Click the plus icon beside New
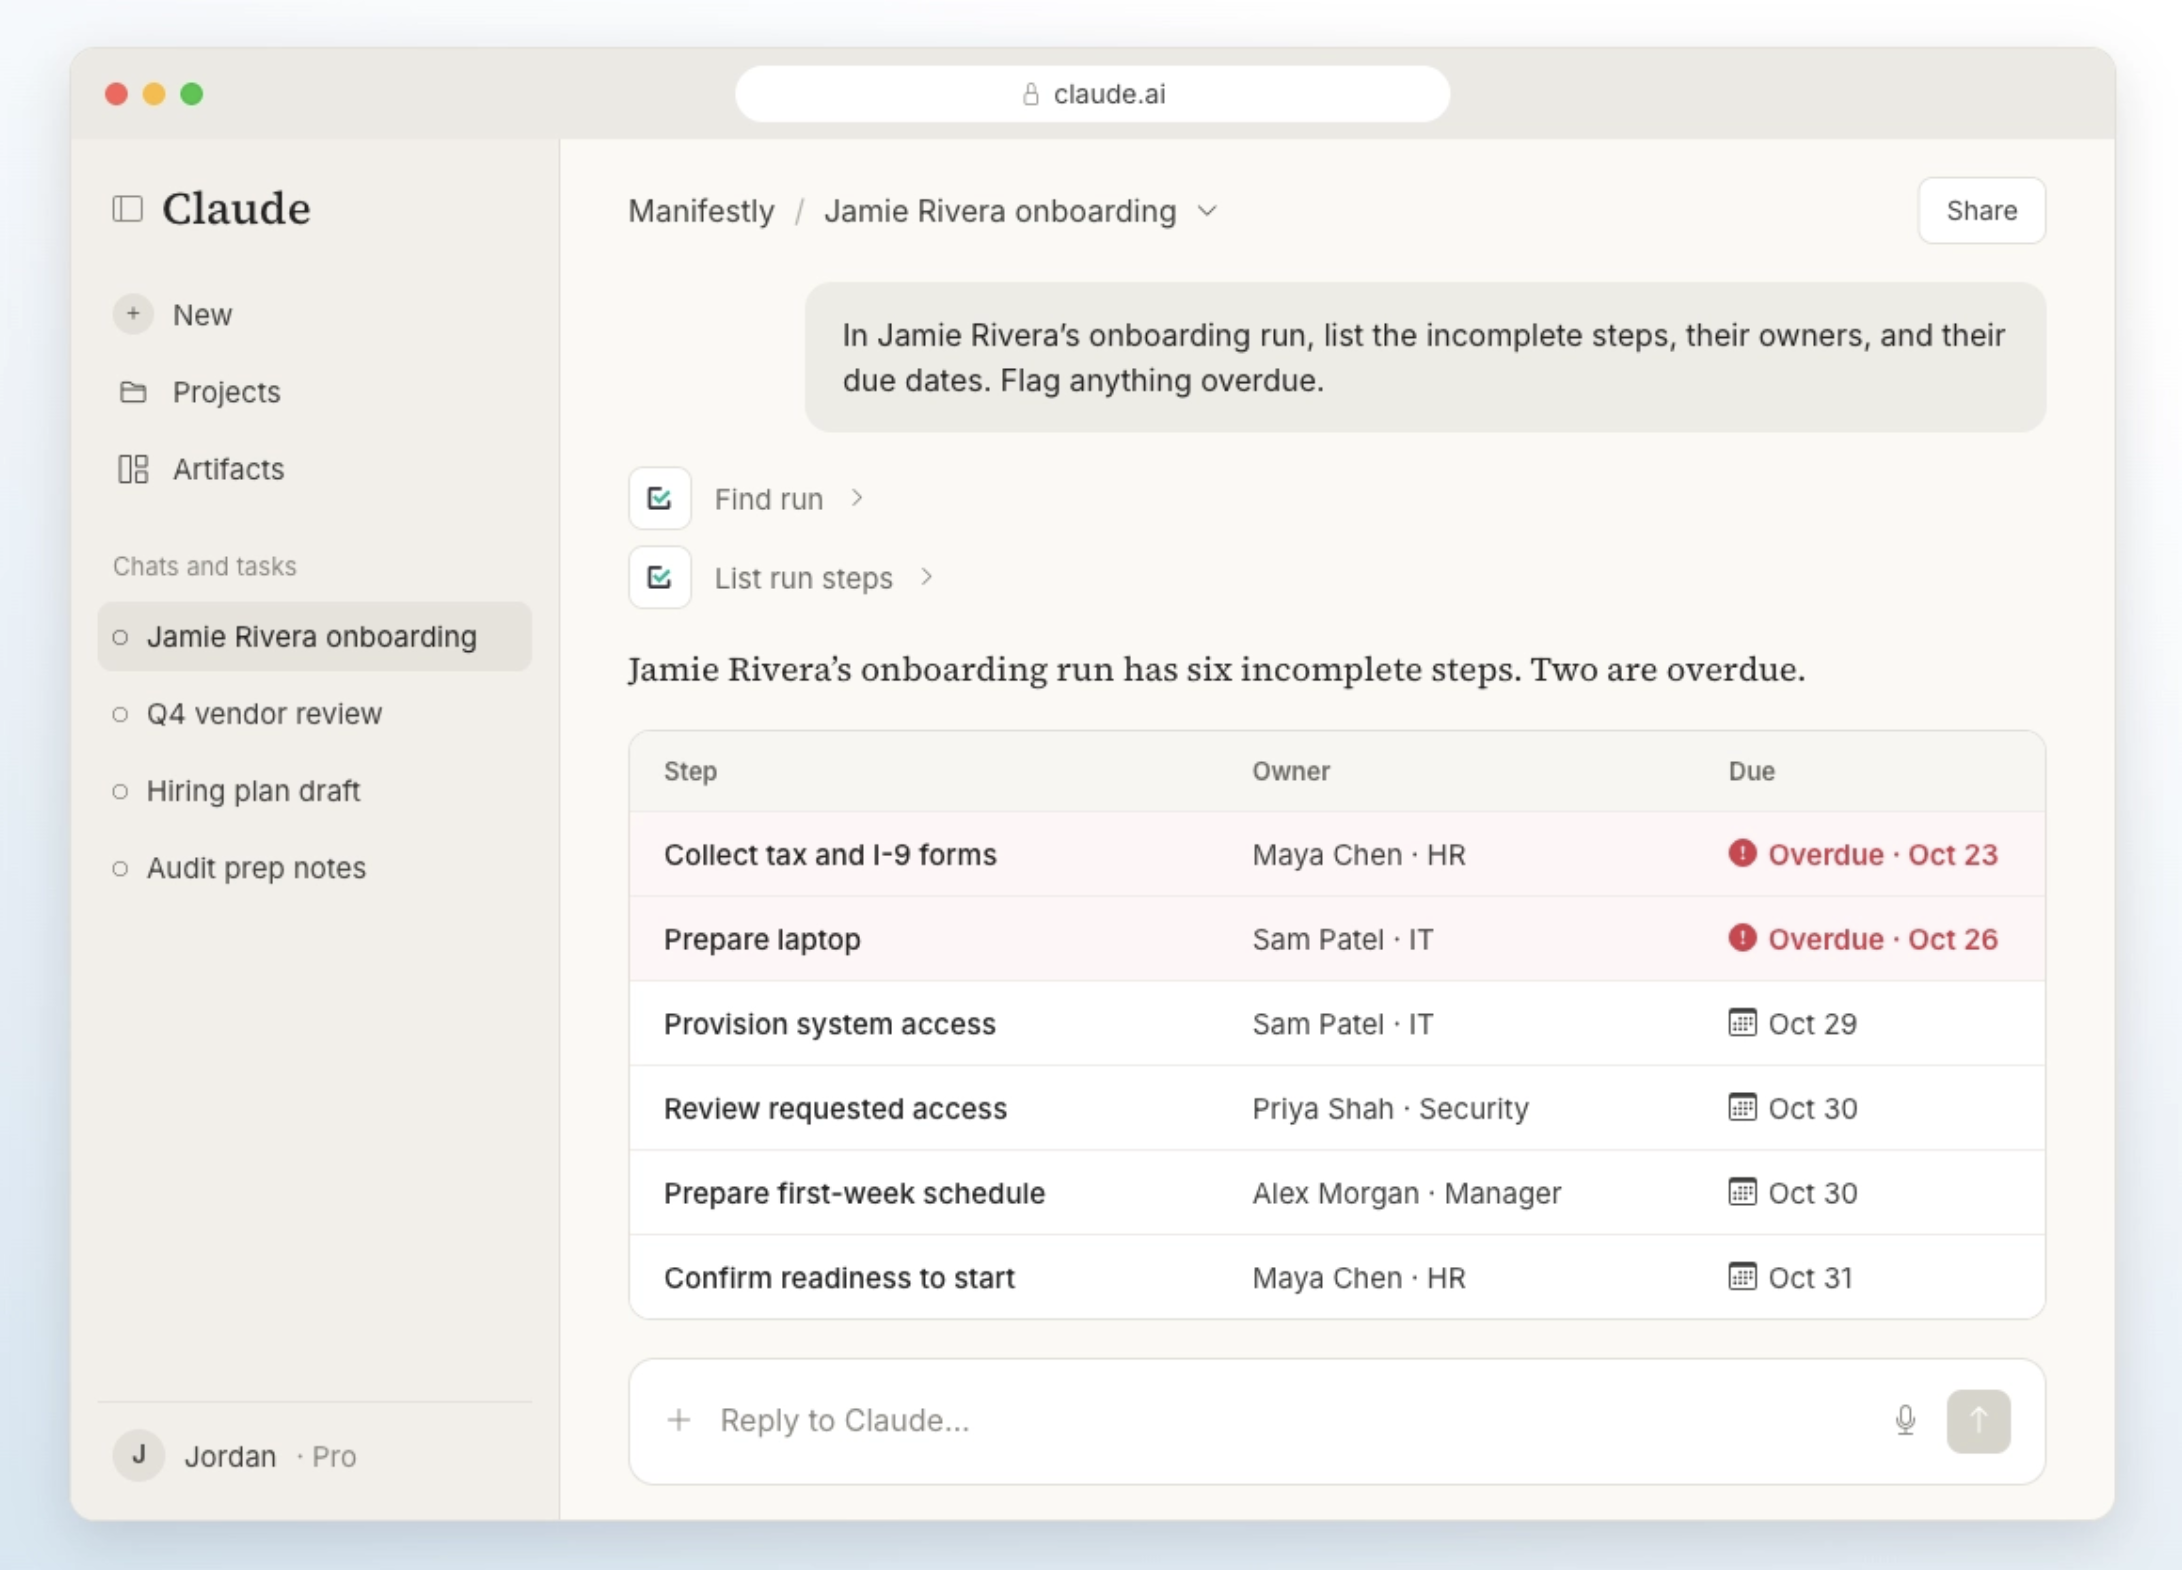Viewport: 2182px width, 1570px height. [x=133, y=314]
